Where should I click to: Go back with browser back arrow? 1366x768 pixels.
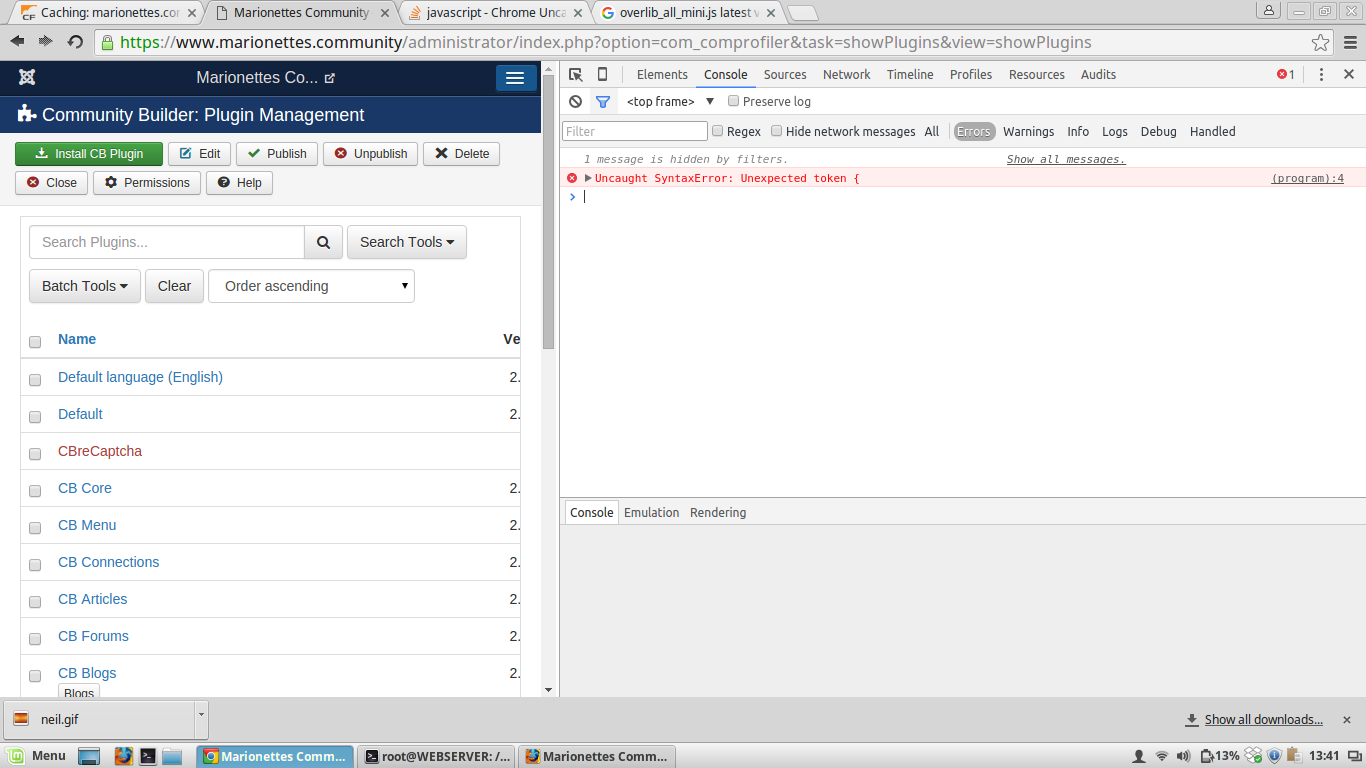coord(17,42)
